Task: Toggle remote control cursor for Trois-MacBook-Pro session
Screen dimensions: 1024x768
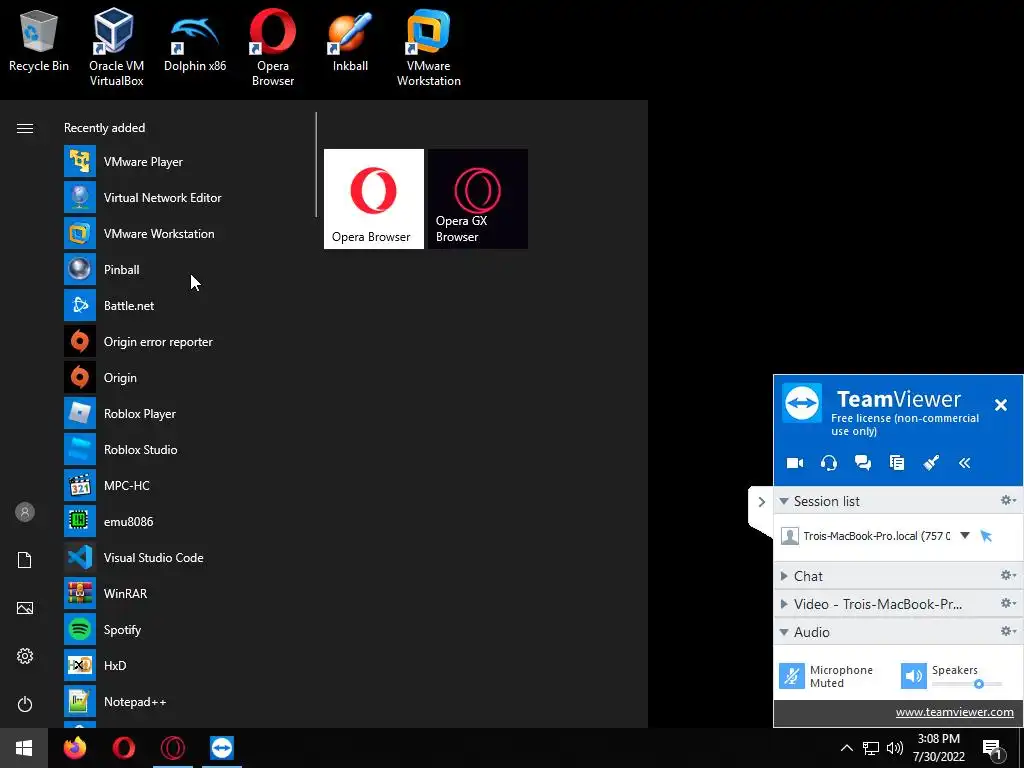Action: tap(986, 536)
